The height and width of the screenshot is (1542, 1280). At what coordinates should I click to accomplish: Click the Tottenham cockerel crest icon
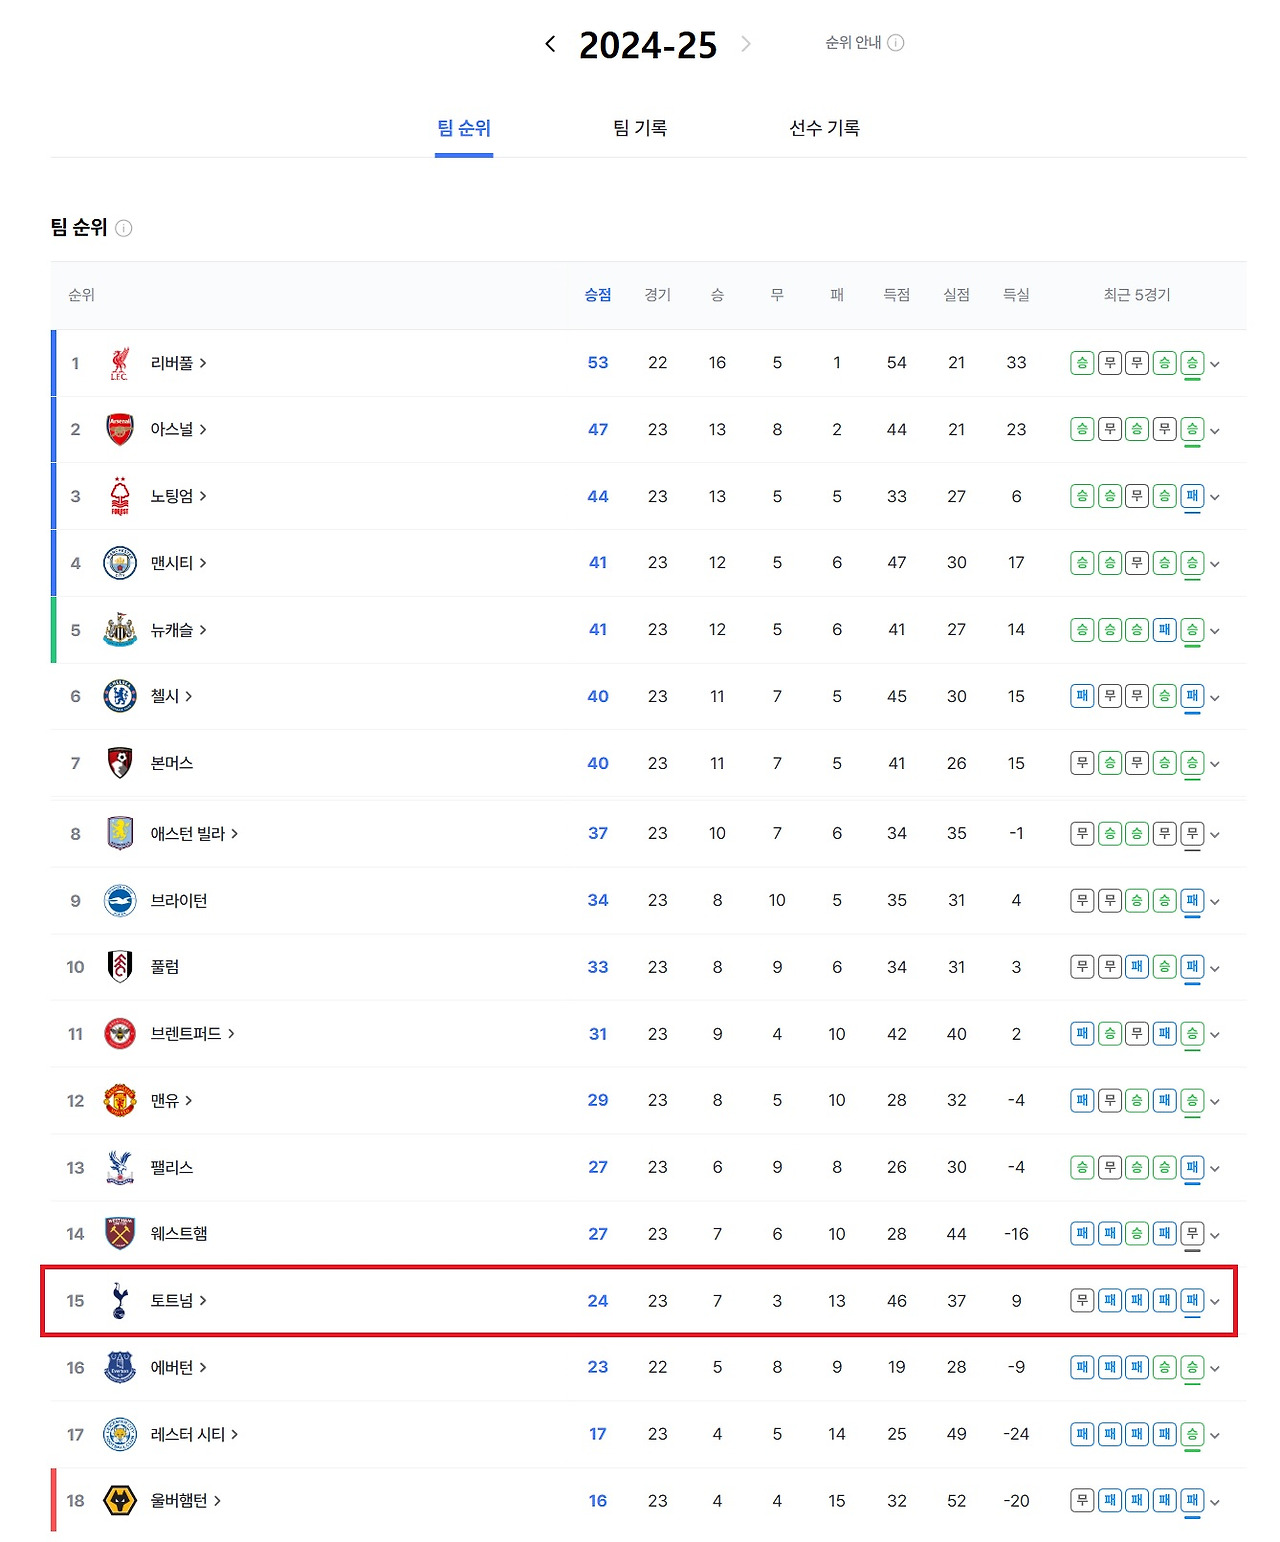click(120, 1300)
